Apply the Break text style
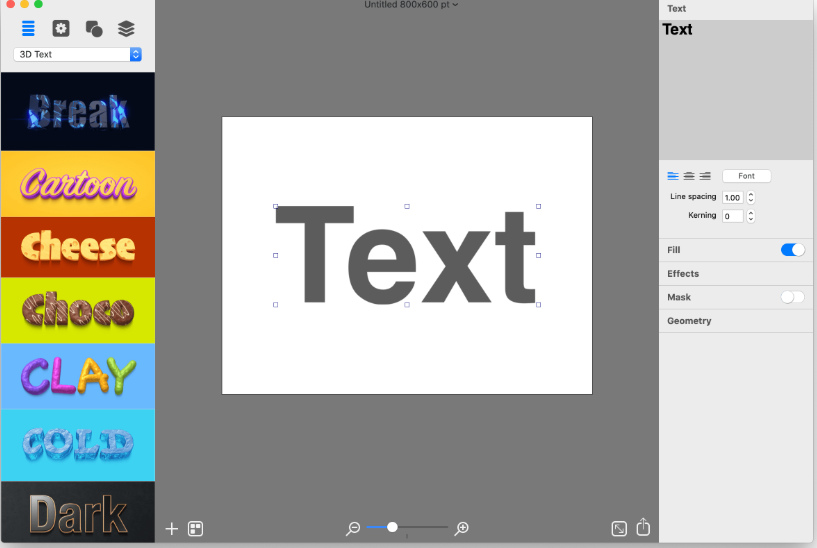The height and width of the screenshot is (548, 817). (x=78, y=111)
